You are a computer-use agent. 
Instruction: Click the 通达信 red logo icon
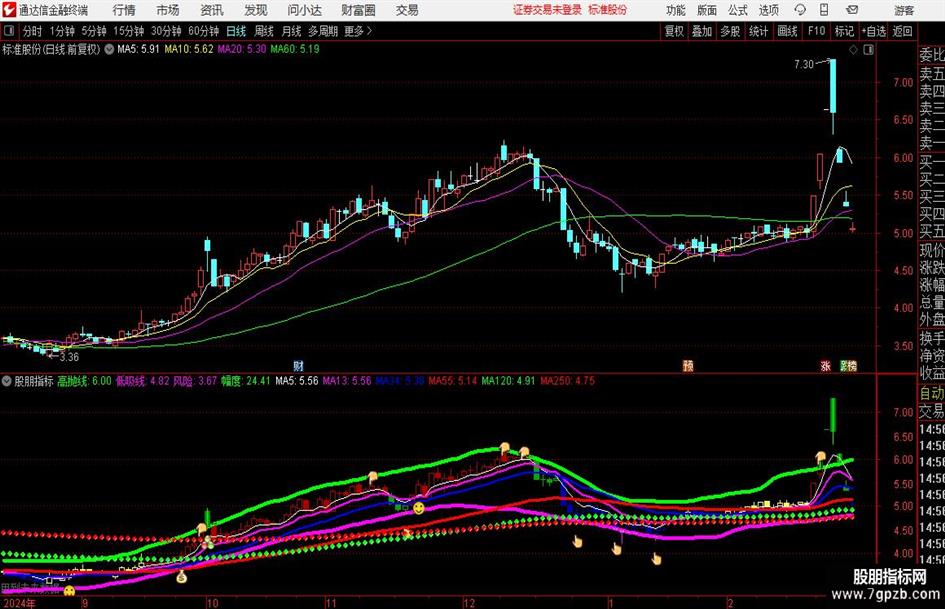[x=8, y=10]
